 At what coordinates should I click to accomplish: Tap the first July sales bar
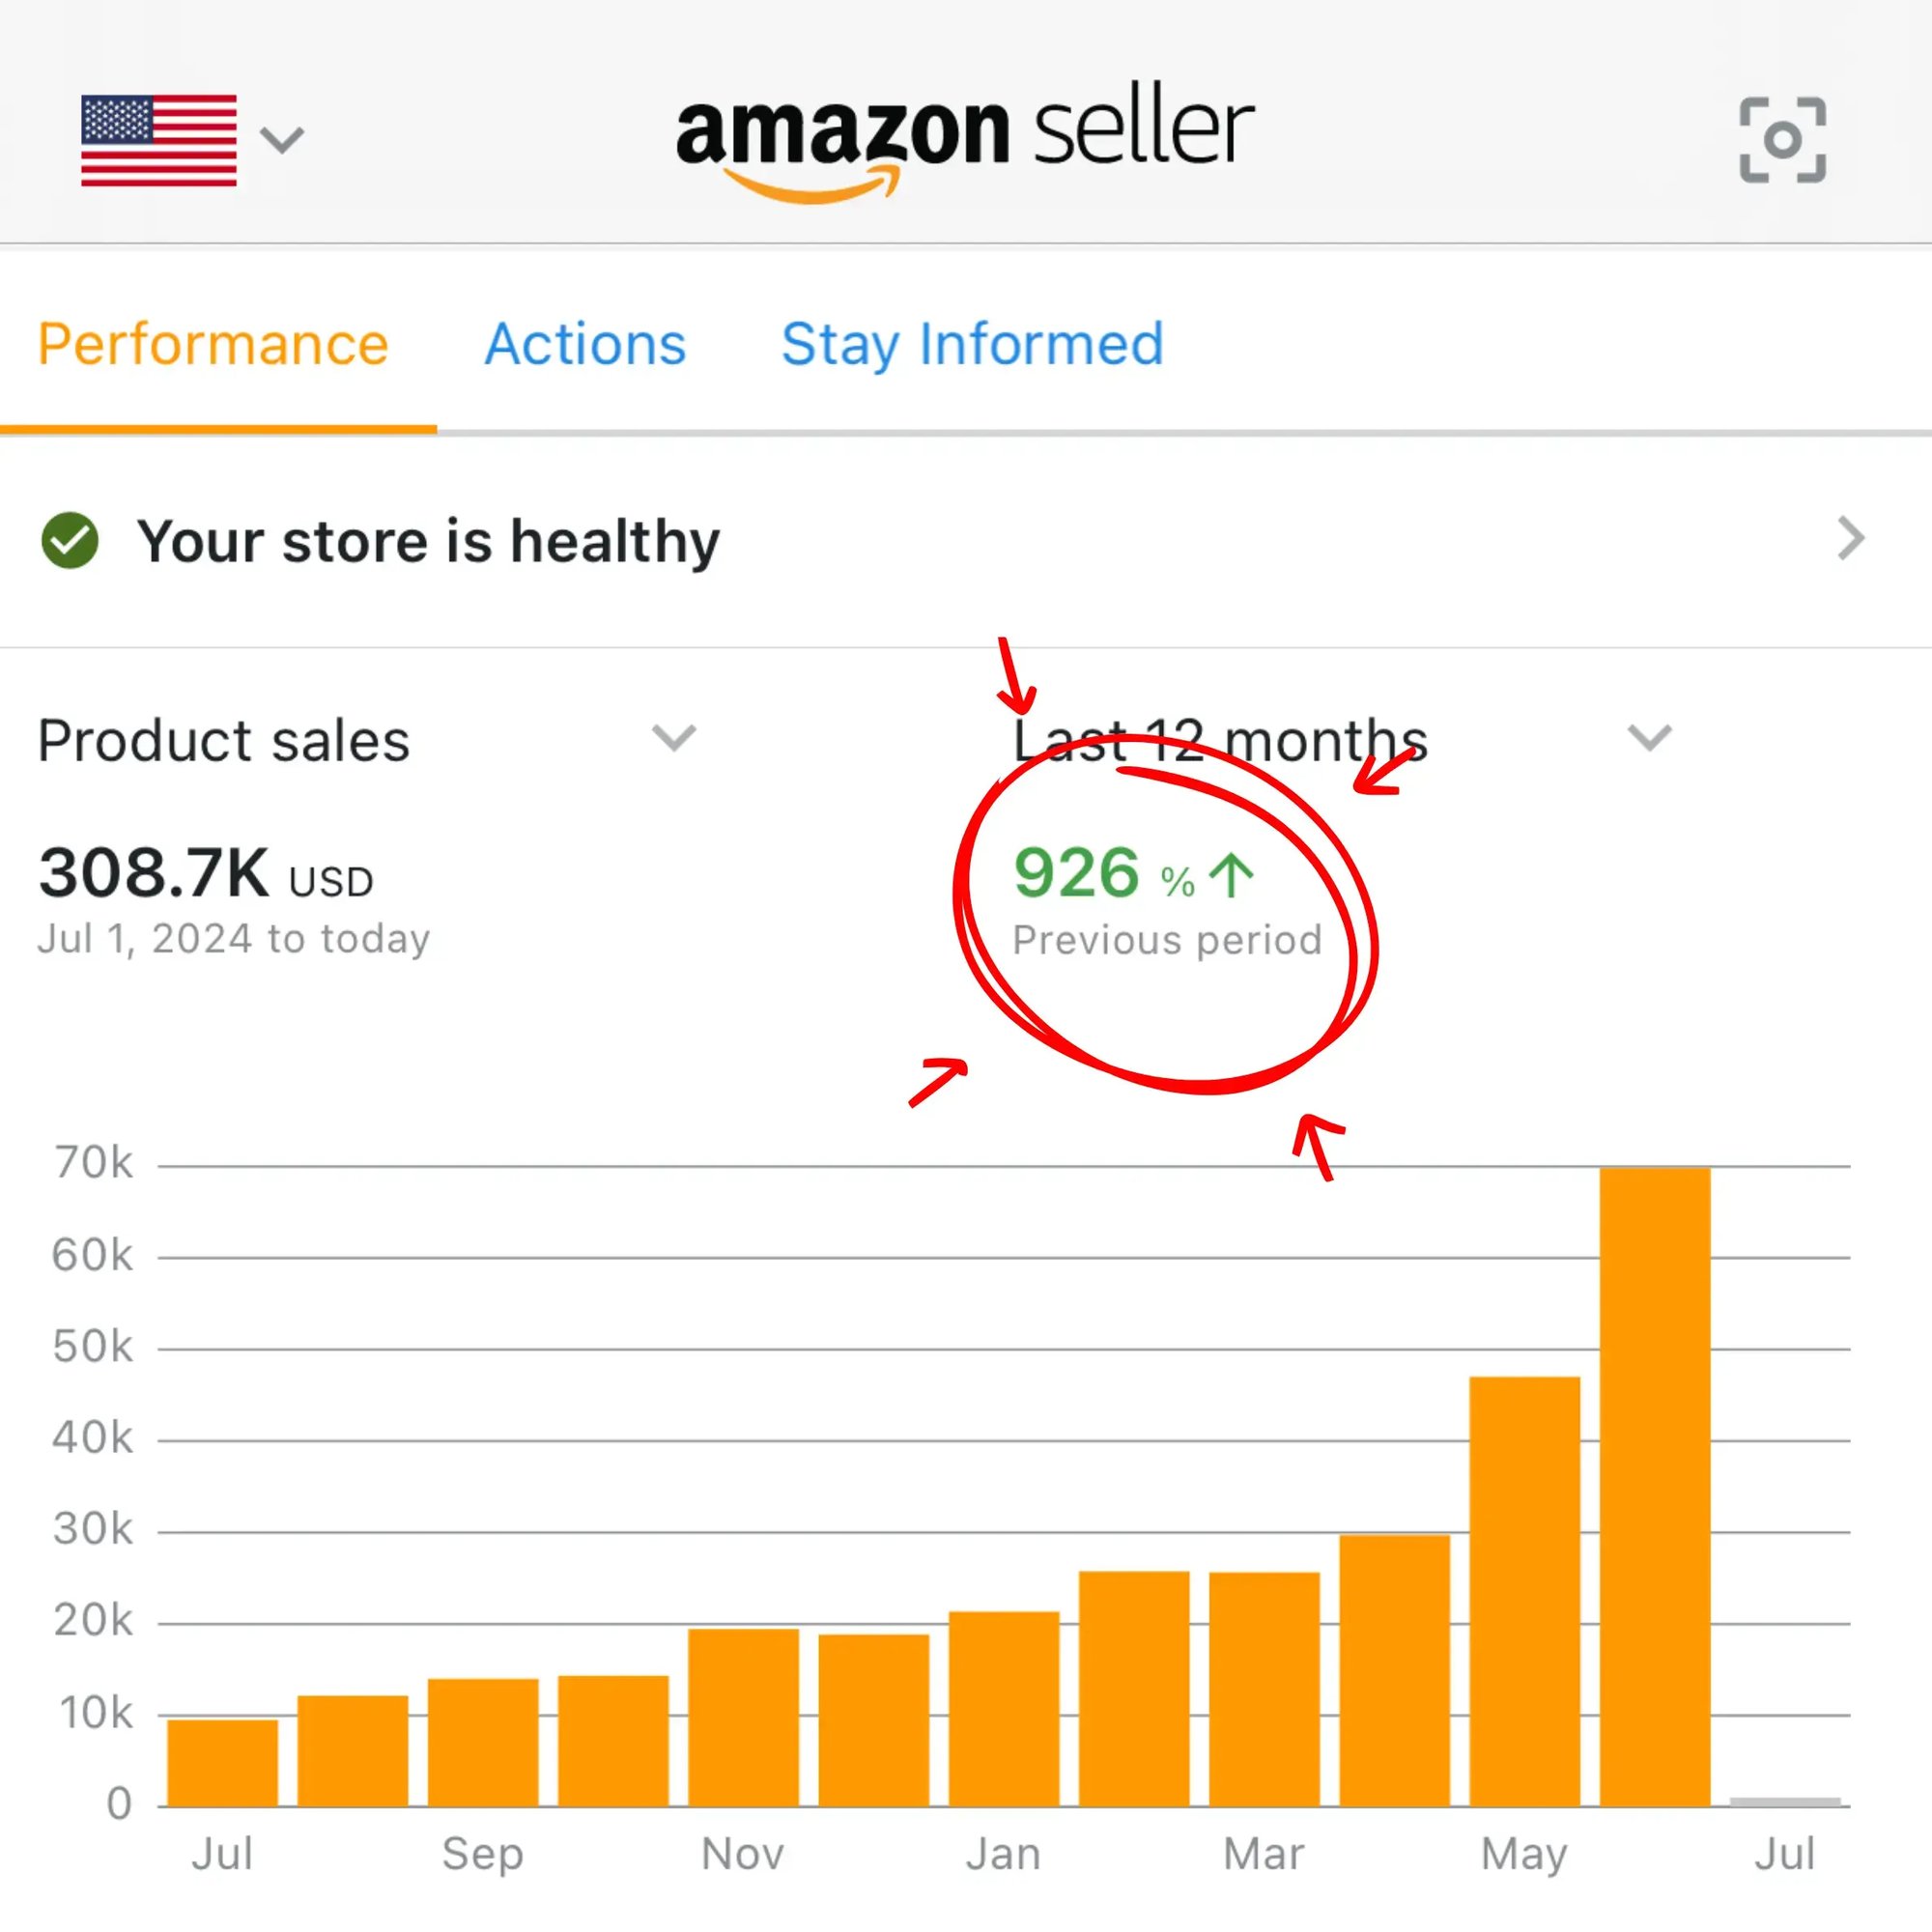[x=223, y=1762]
